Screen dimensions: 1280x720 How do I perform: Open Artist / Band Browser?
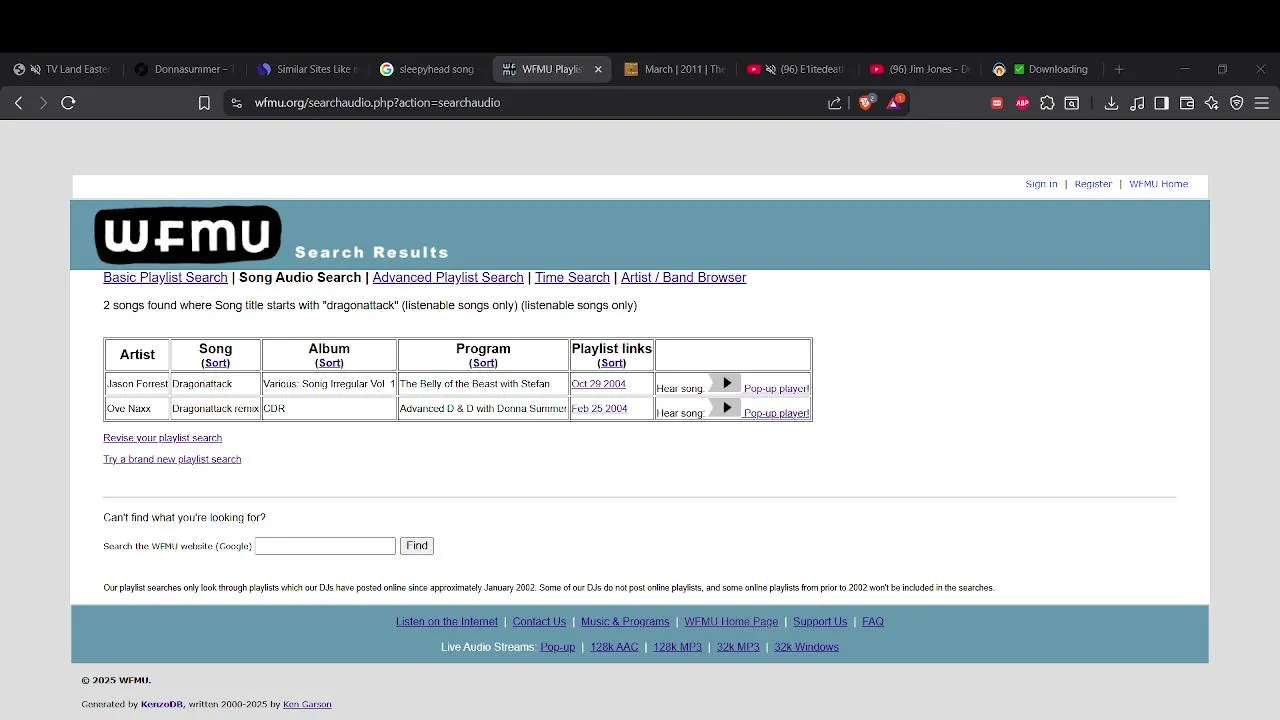683,278
